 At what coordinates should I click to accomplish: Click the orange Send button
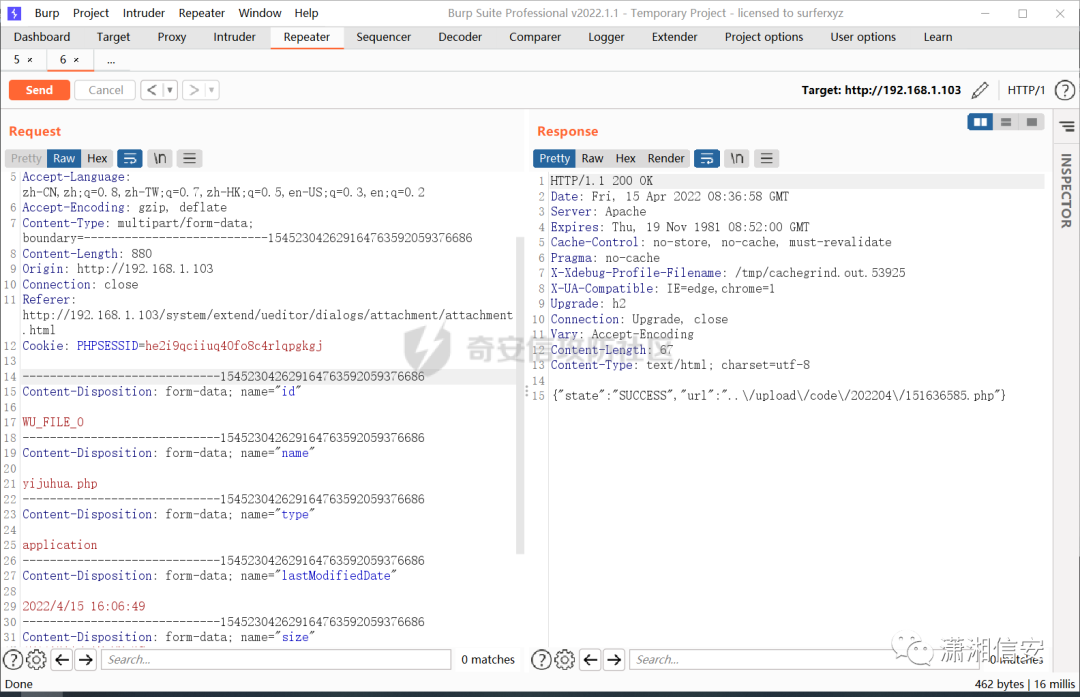pyautogui.click(x=39, y=90)
